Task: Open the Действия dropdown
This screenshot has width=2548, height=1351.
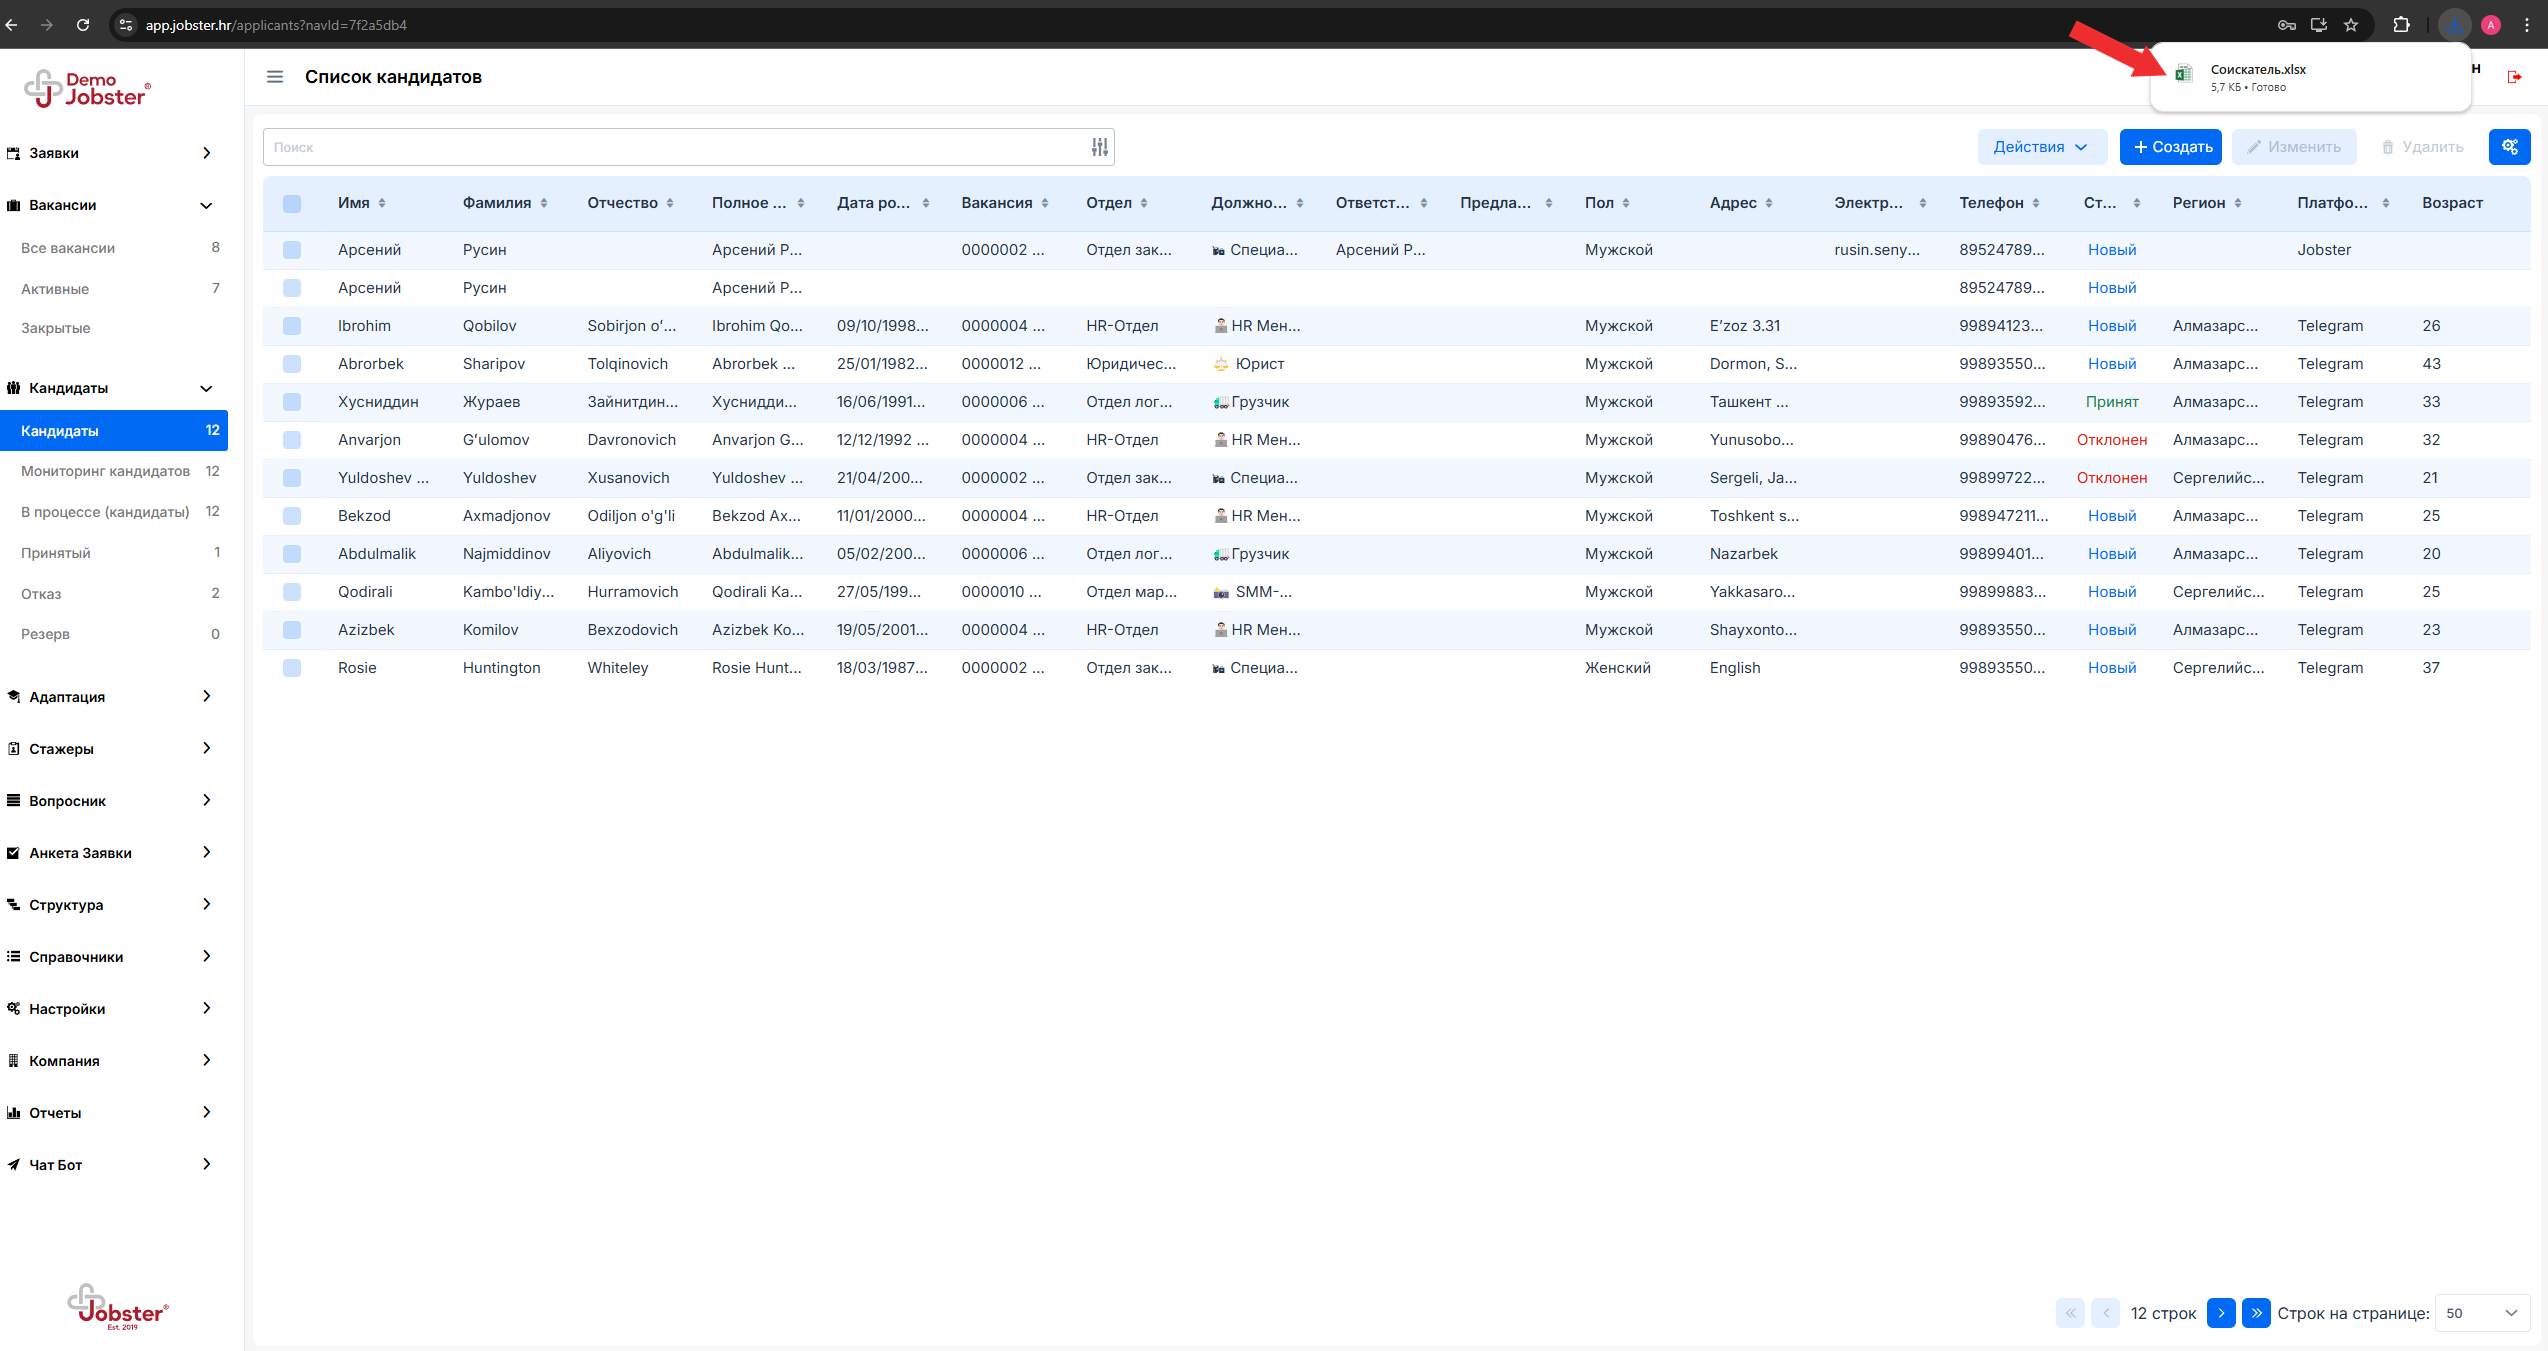Action: [x=2041, y=147]
